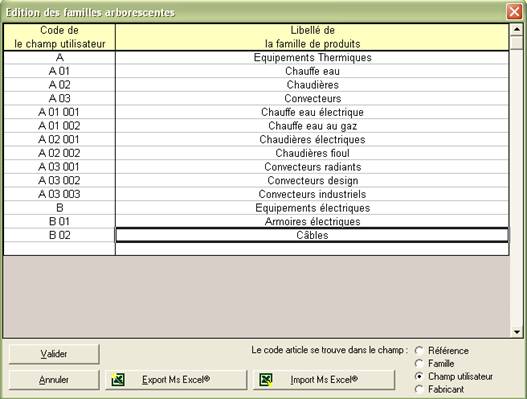Viewport: 527px width, 399px height.
Task: Click the empty code cell below B 02
Action: point(59,249)
